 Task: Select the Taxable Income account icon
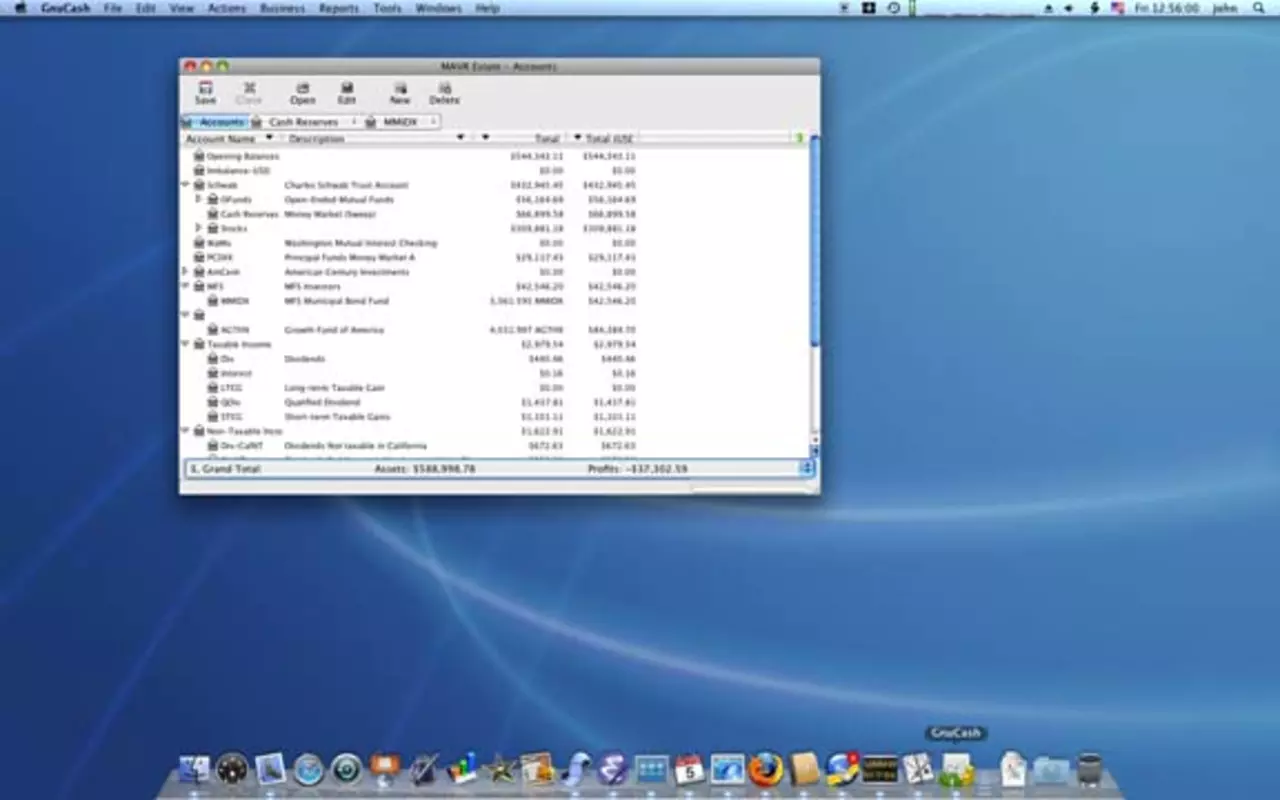pos(199,344)
